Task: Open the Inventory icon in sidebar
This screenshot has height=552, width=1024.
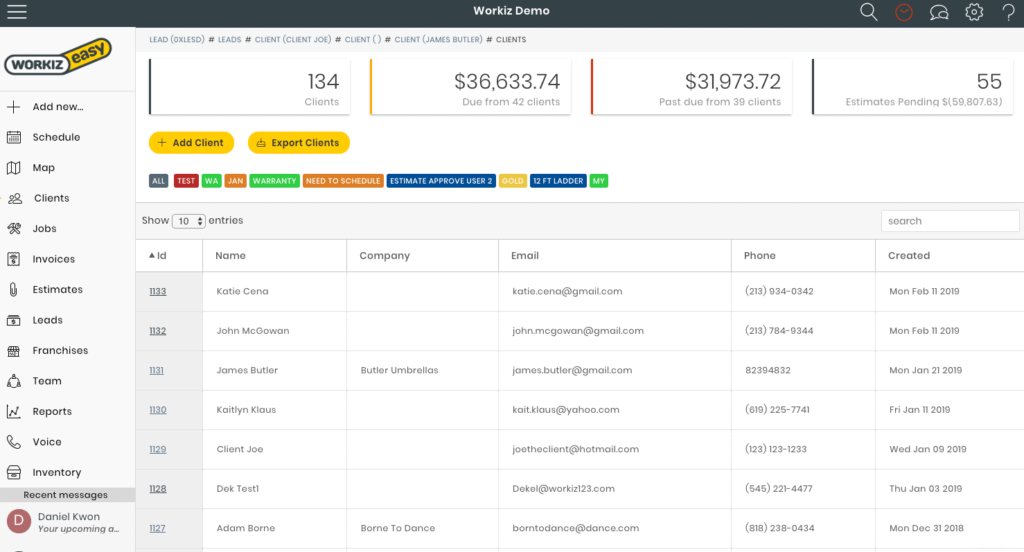Action: (14, 472)
